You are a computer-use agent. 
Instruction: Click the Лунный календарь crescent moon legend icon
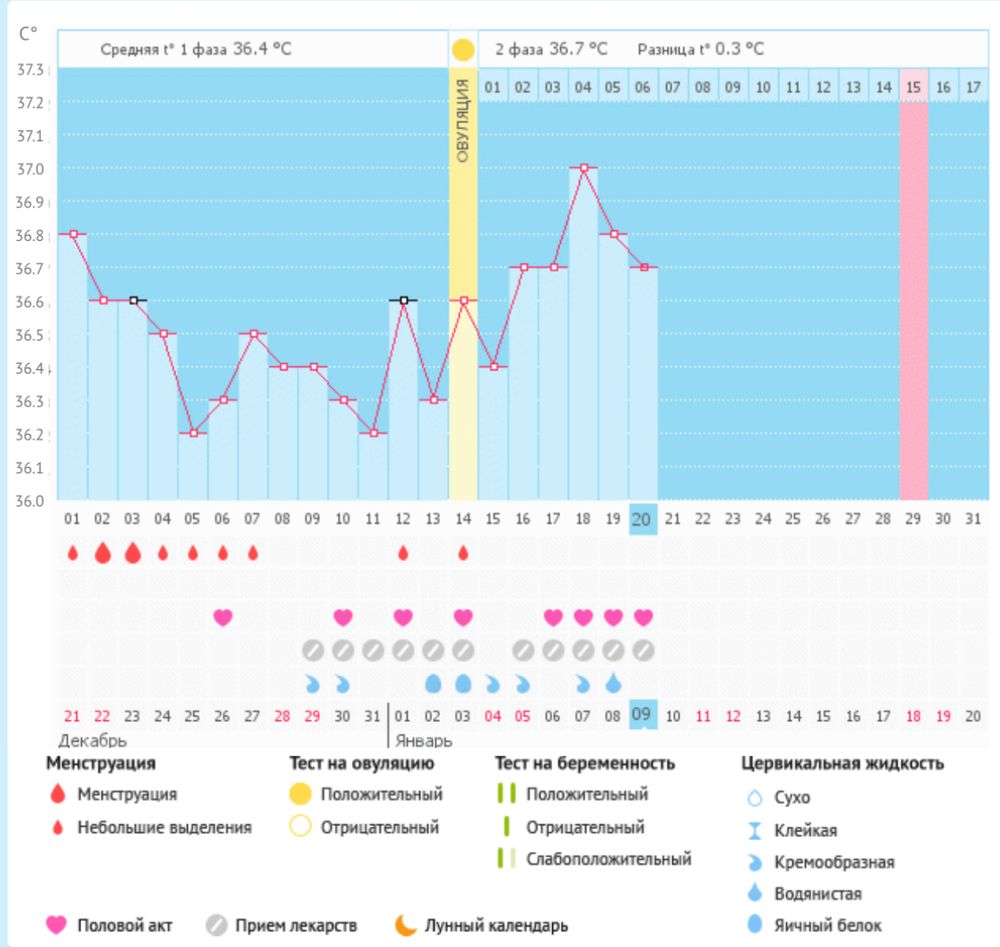405,925
